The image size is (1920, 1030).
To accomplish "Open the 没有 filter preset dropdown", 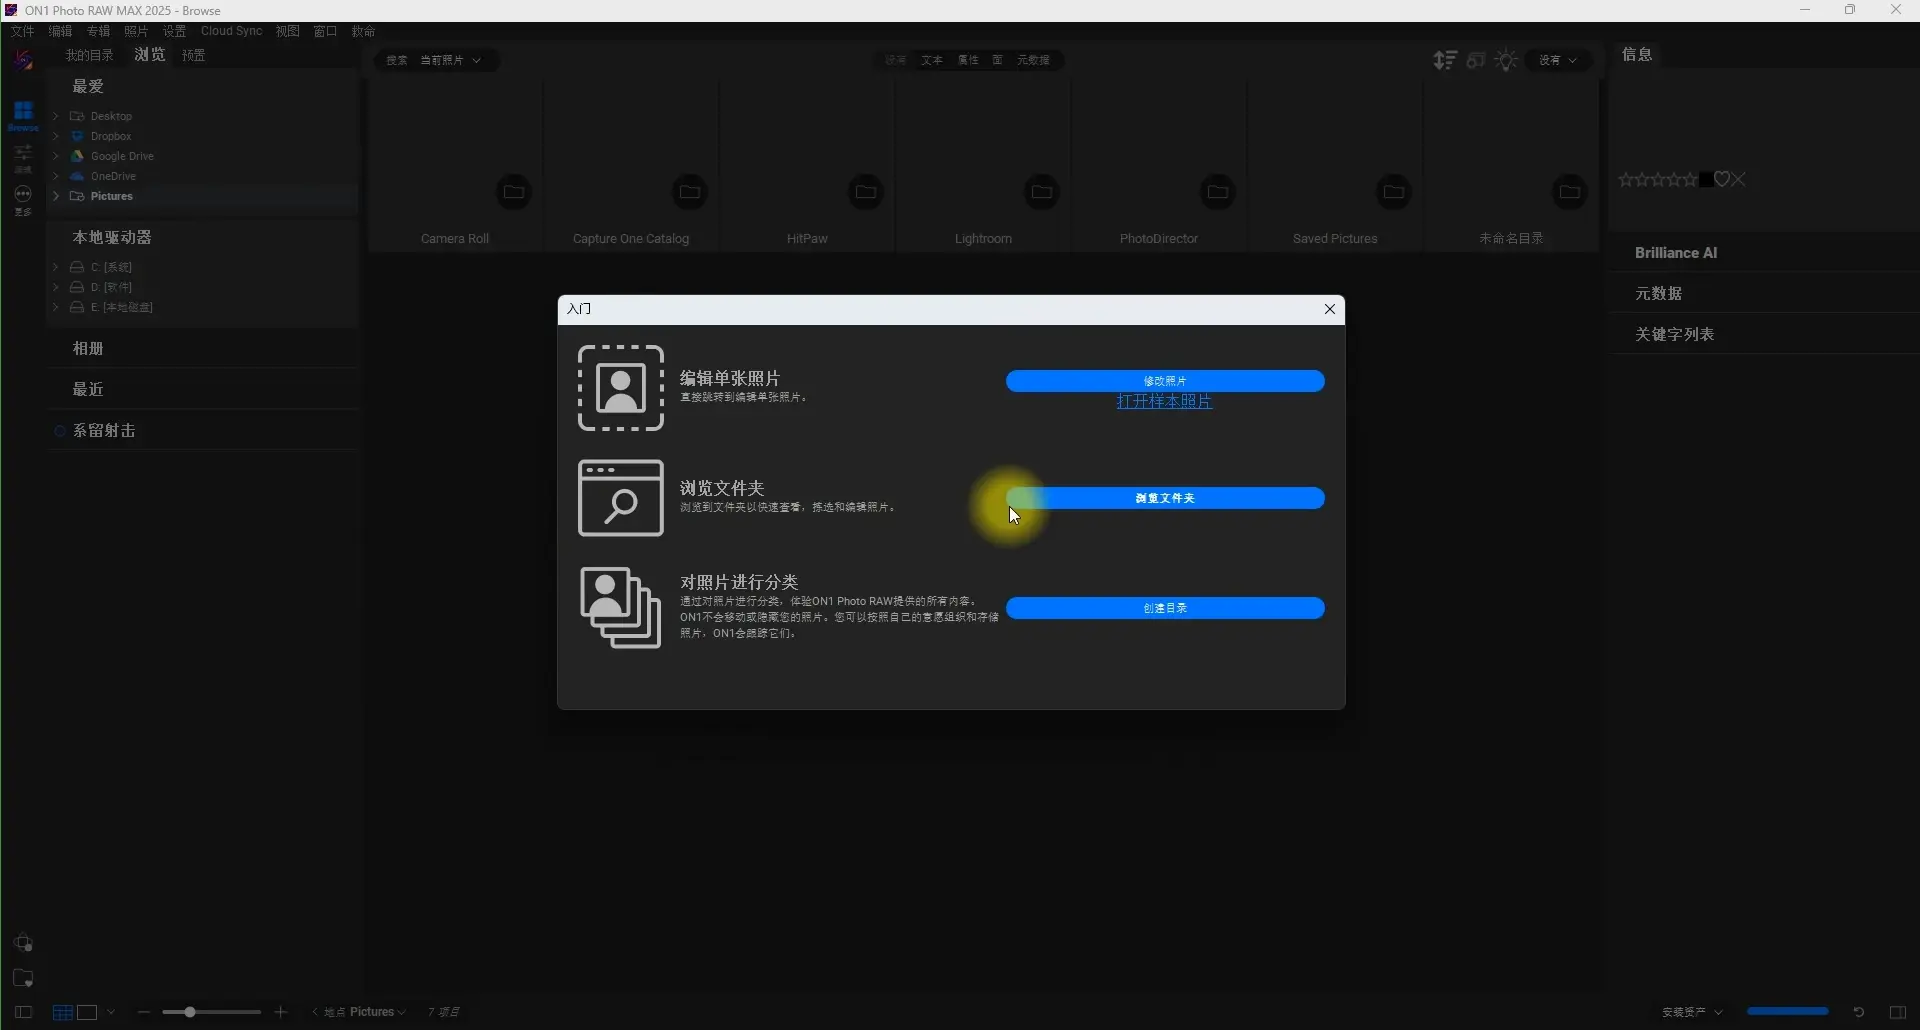I will pyautogui.click(x=1558, y=60).
